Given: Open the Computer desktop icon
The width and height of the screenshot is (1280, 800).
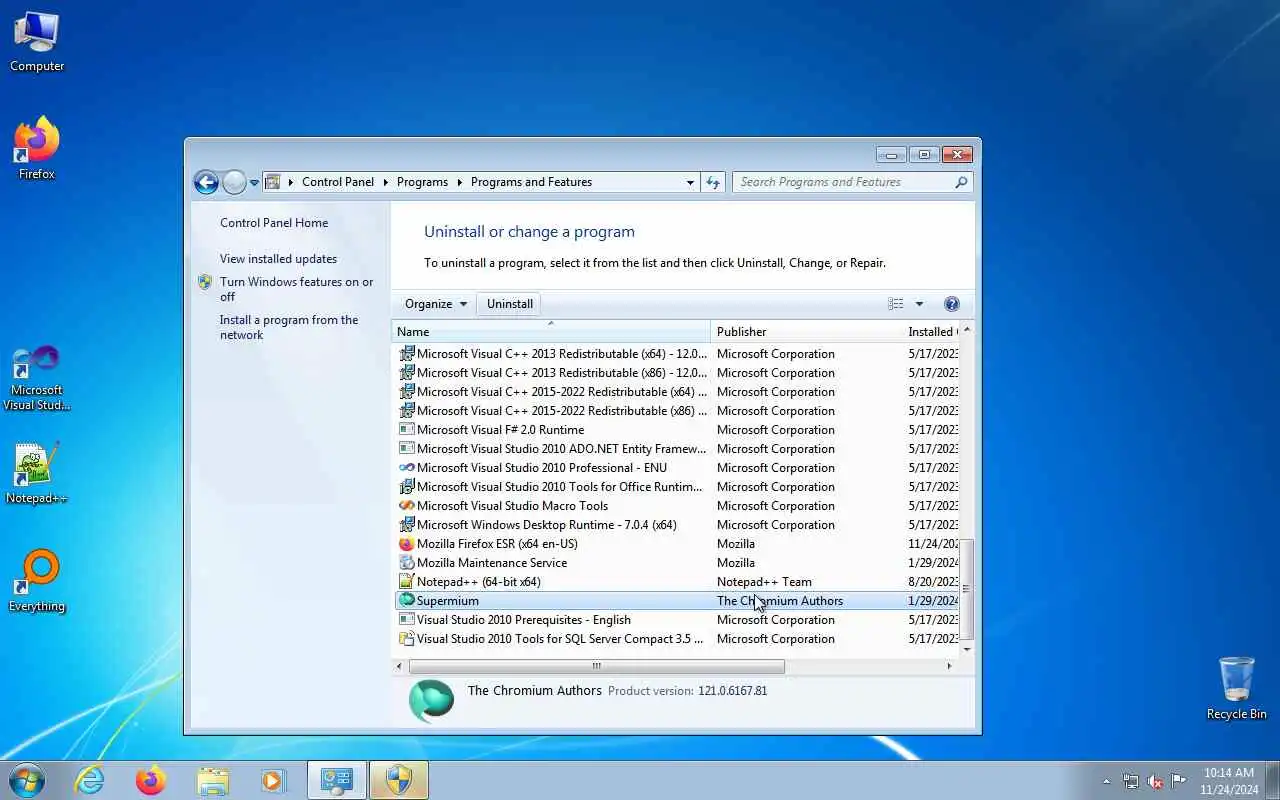Looking at the screenshot, I should point(37,42).
